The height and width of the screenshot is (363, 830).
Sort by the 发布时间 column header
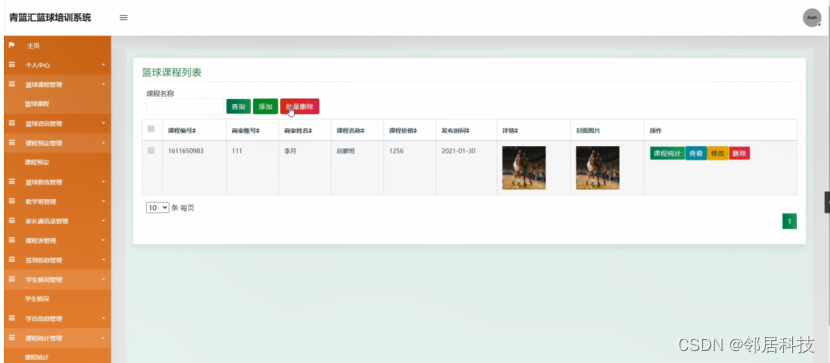click(x=455, y=131)
